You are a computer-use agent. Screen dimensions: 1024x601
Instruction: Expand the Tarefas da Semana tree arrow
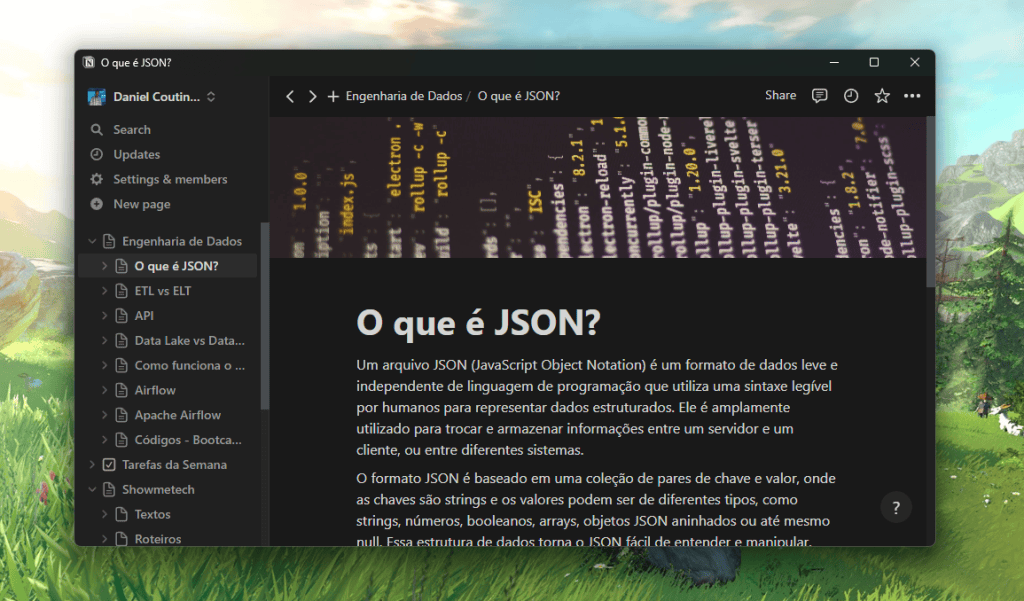coord(92,465)
